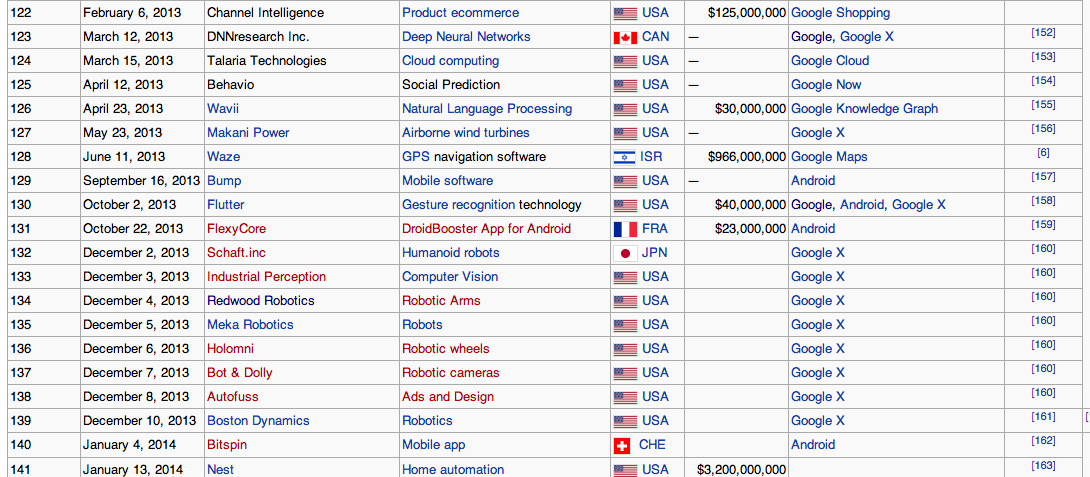Click the Japan flag in Schaft.inc row

(625, 253)
